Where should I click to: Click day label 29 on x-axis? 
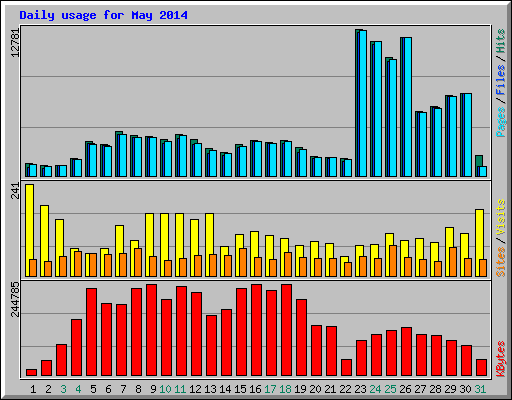pyautogui.click(x=450, y=389)
